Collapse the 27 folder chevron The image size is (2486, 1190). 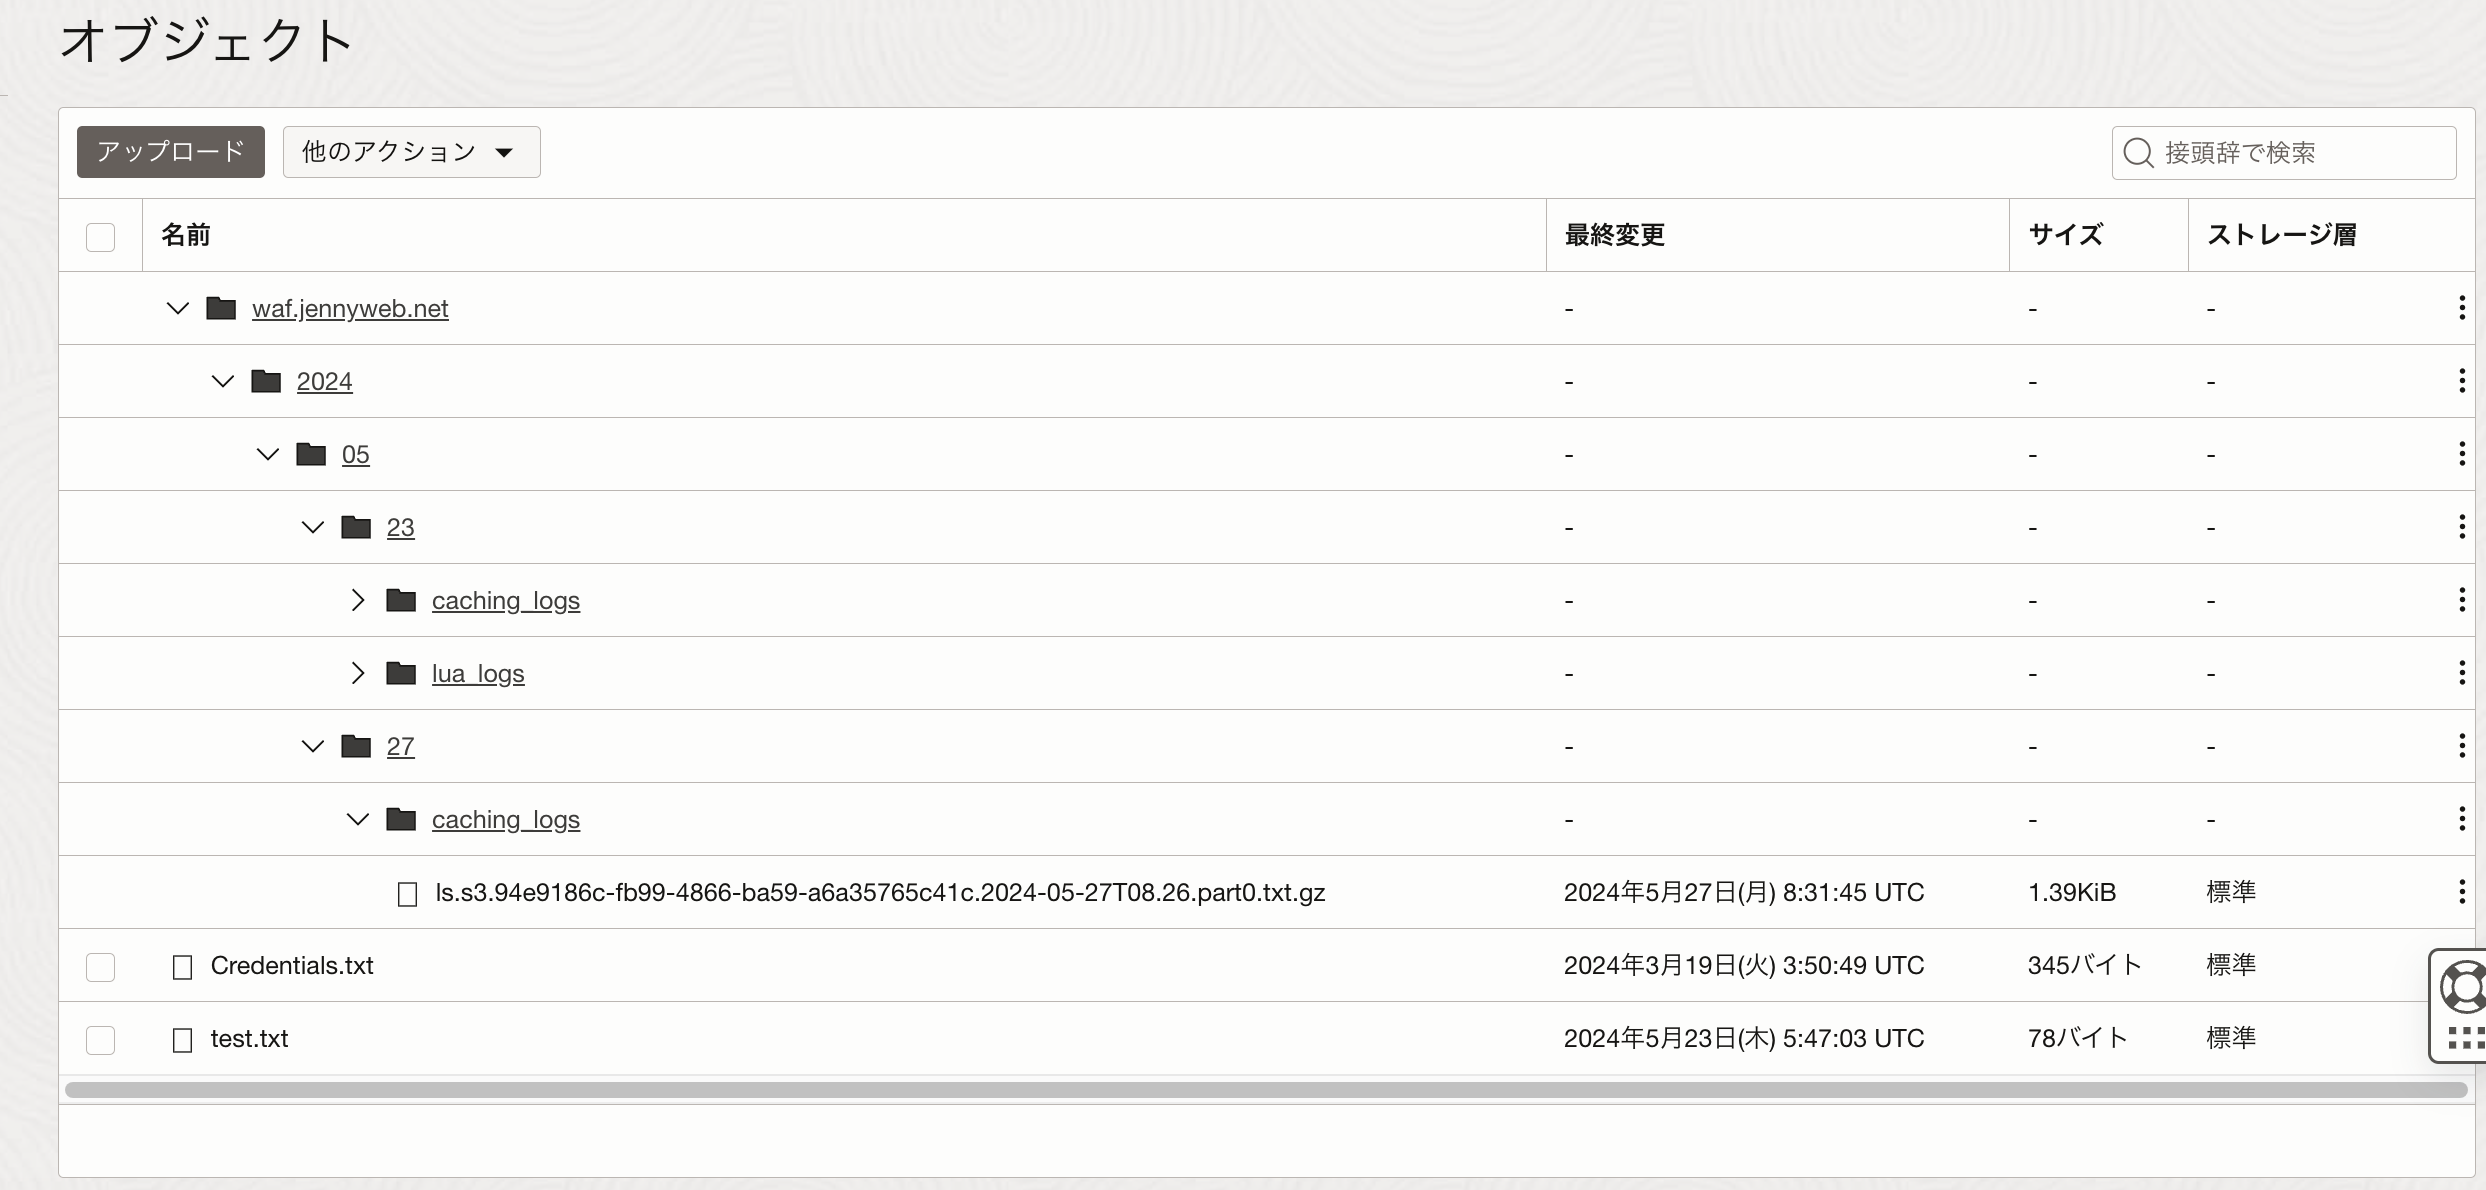tap(313, 746)
